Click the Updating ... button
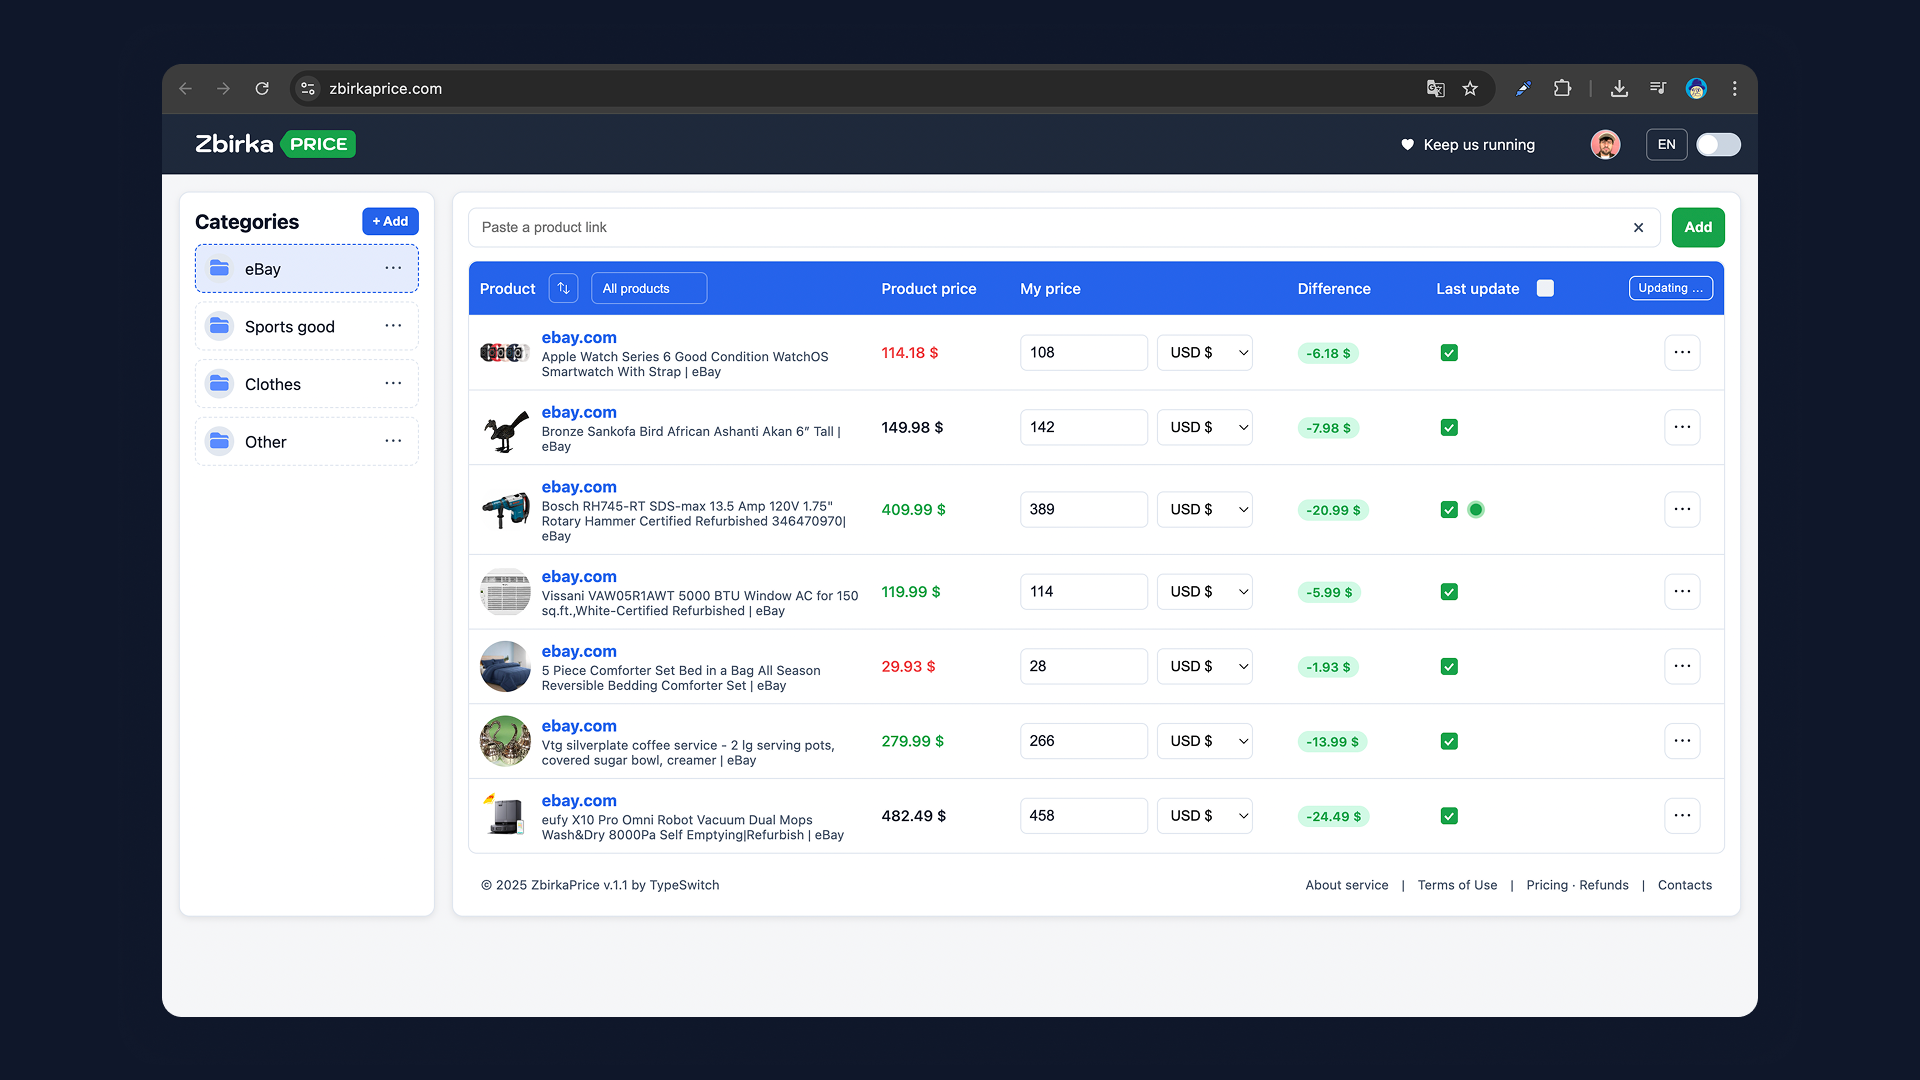Image resolution: width=1920 pixels, height=1080 pixels. pyautogui.click(x=1670, y=288)
